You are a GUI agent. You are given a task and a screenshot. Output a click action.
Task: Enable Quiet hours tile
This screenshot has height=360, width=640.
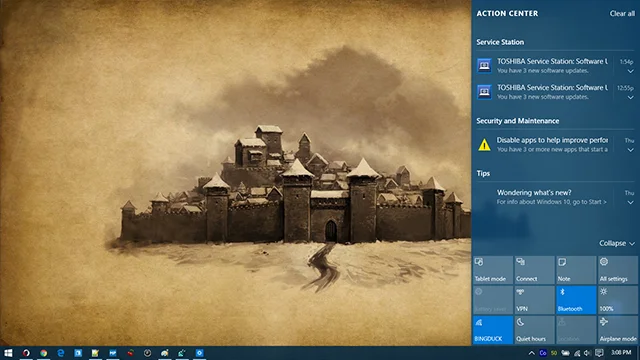pyautogui.click(x=534, y=329)
